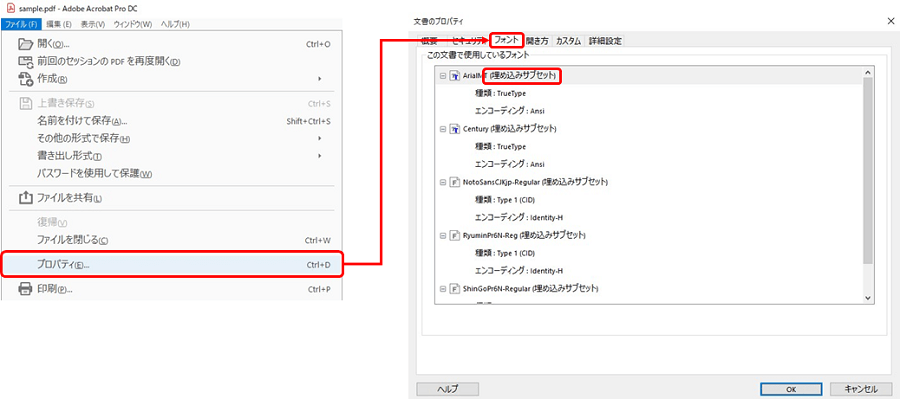Switch to the 開き方 tab

(537, 41)
